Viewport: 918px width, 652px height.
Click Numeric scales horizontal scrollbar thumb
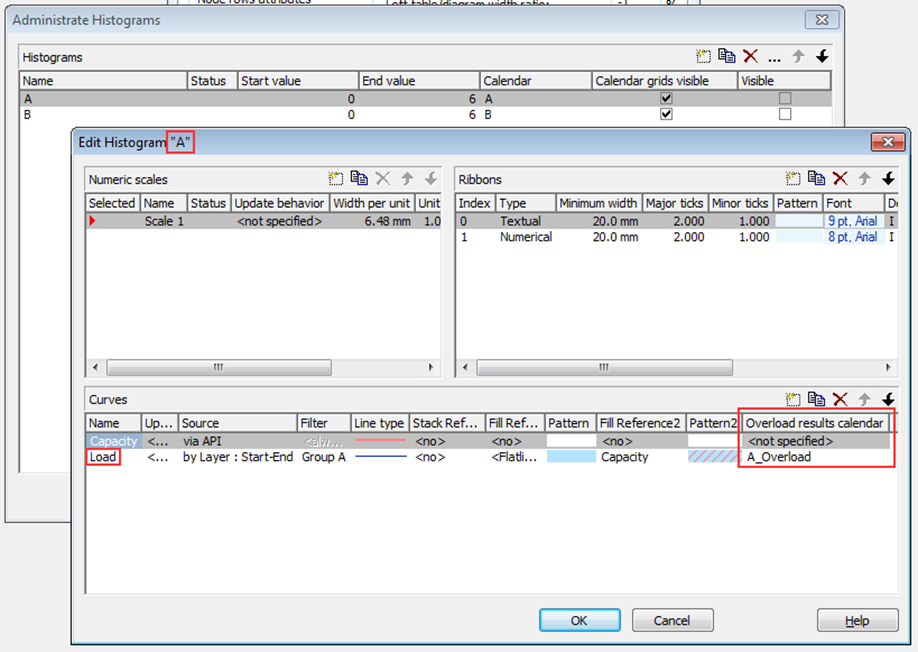(219, 368)
